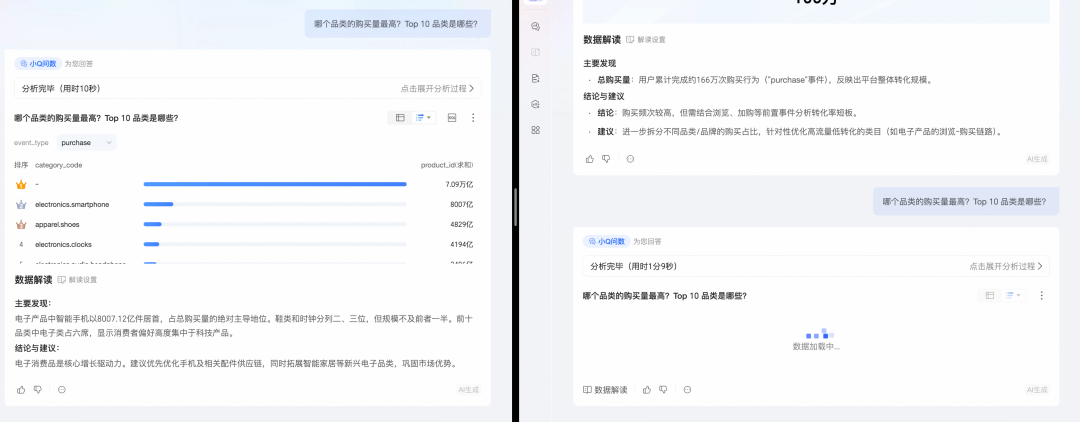Click the 排序 column header
This screenshot has width=1080, height=422.
(x=21, y=165)
